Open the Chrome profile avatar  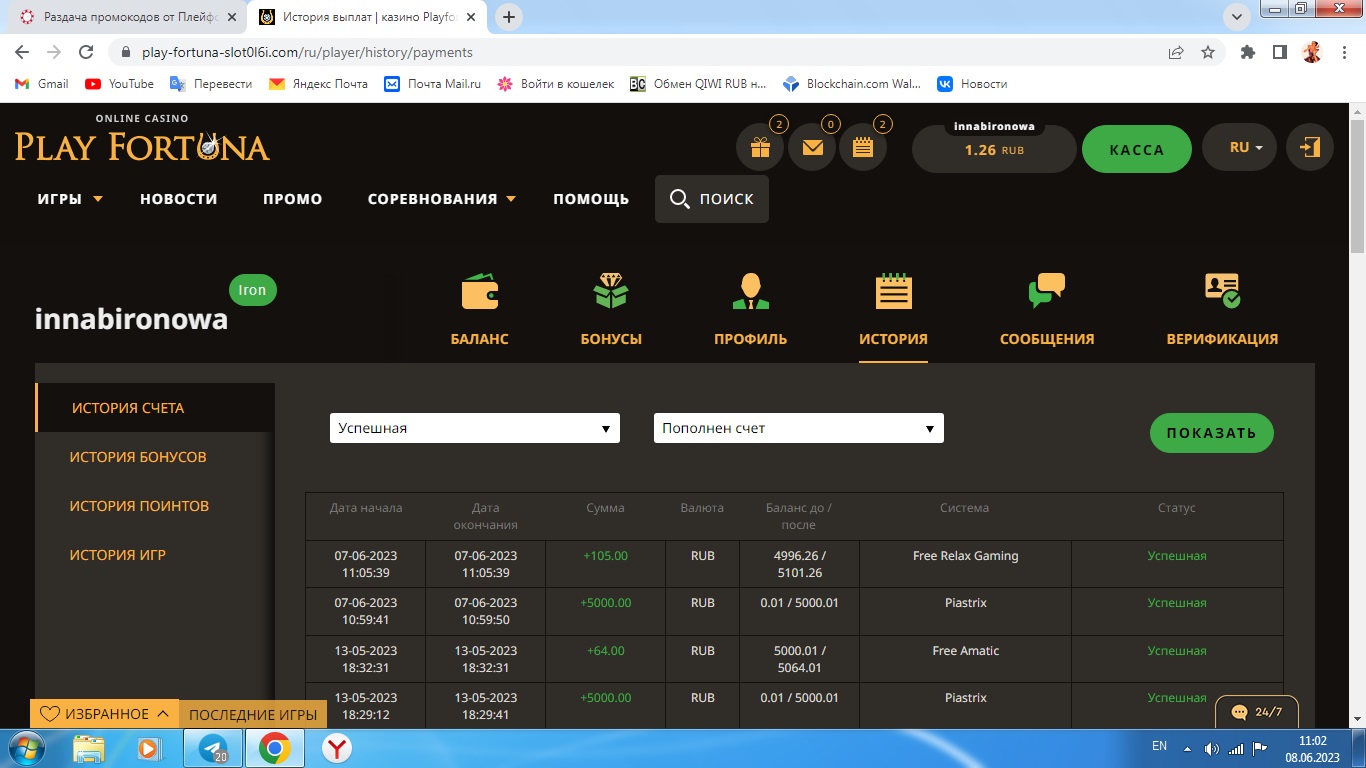pyautogui.click(x=1311, y=52)
